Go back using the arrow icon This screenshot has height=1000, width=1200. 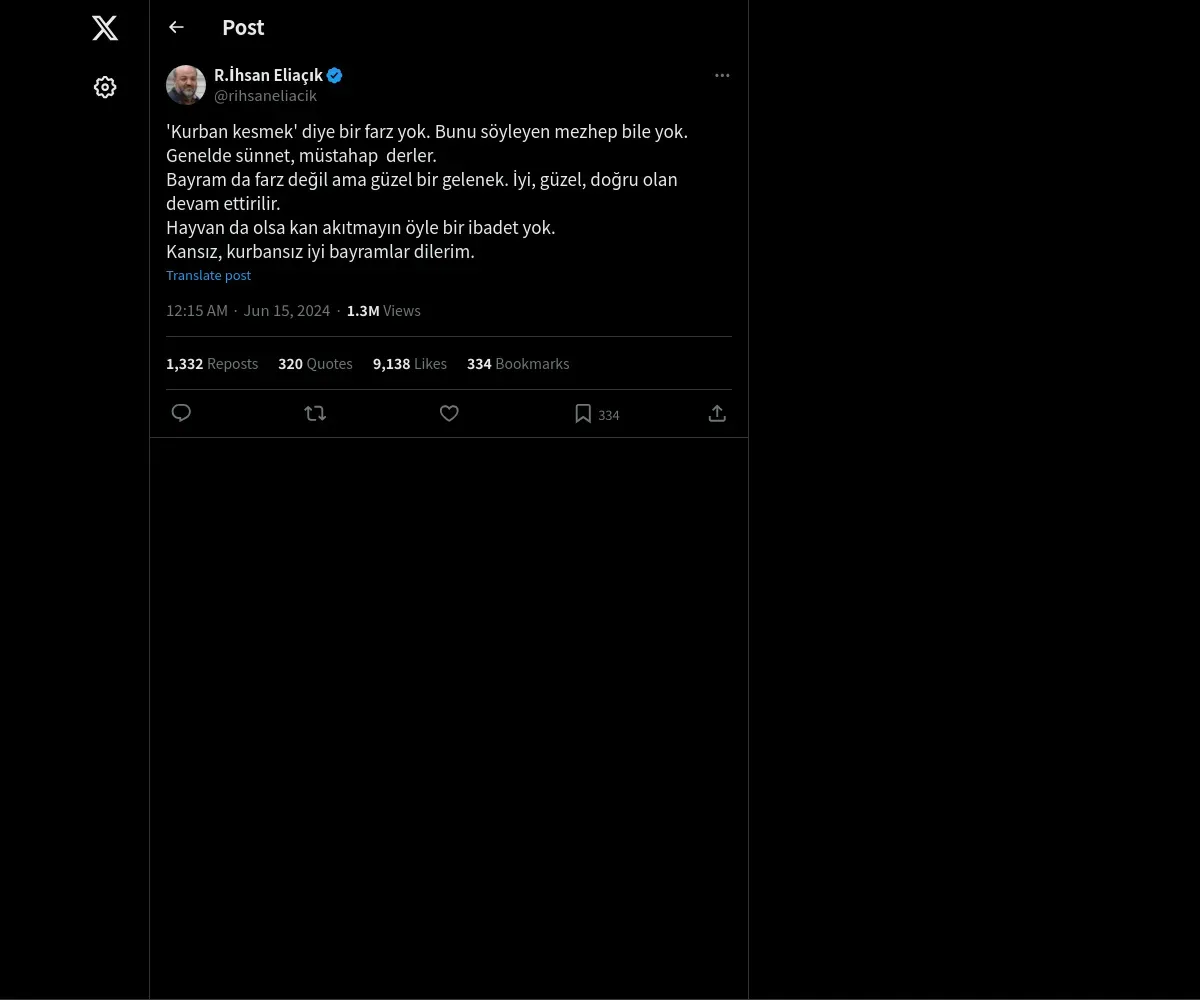tap(177, 28)
